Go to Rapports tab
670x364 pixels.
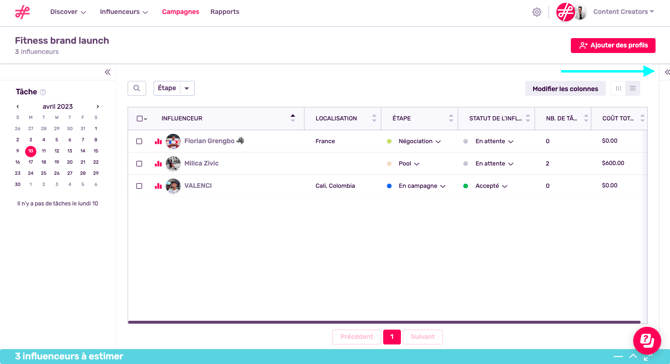coord(225,12)
